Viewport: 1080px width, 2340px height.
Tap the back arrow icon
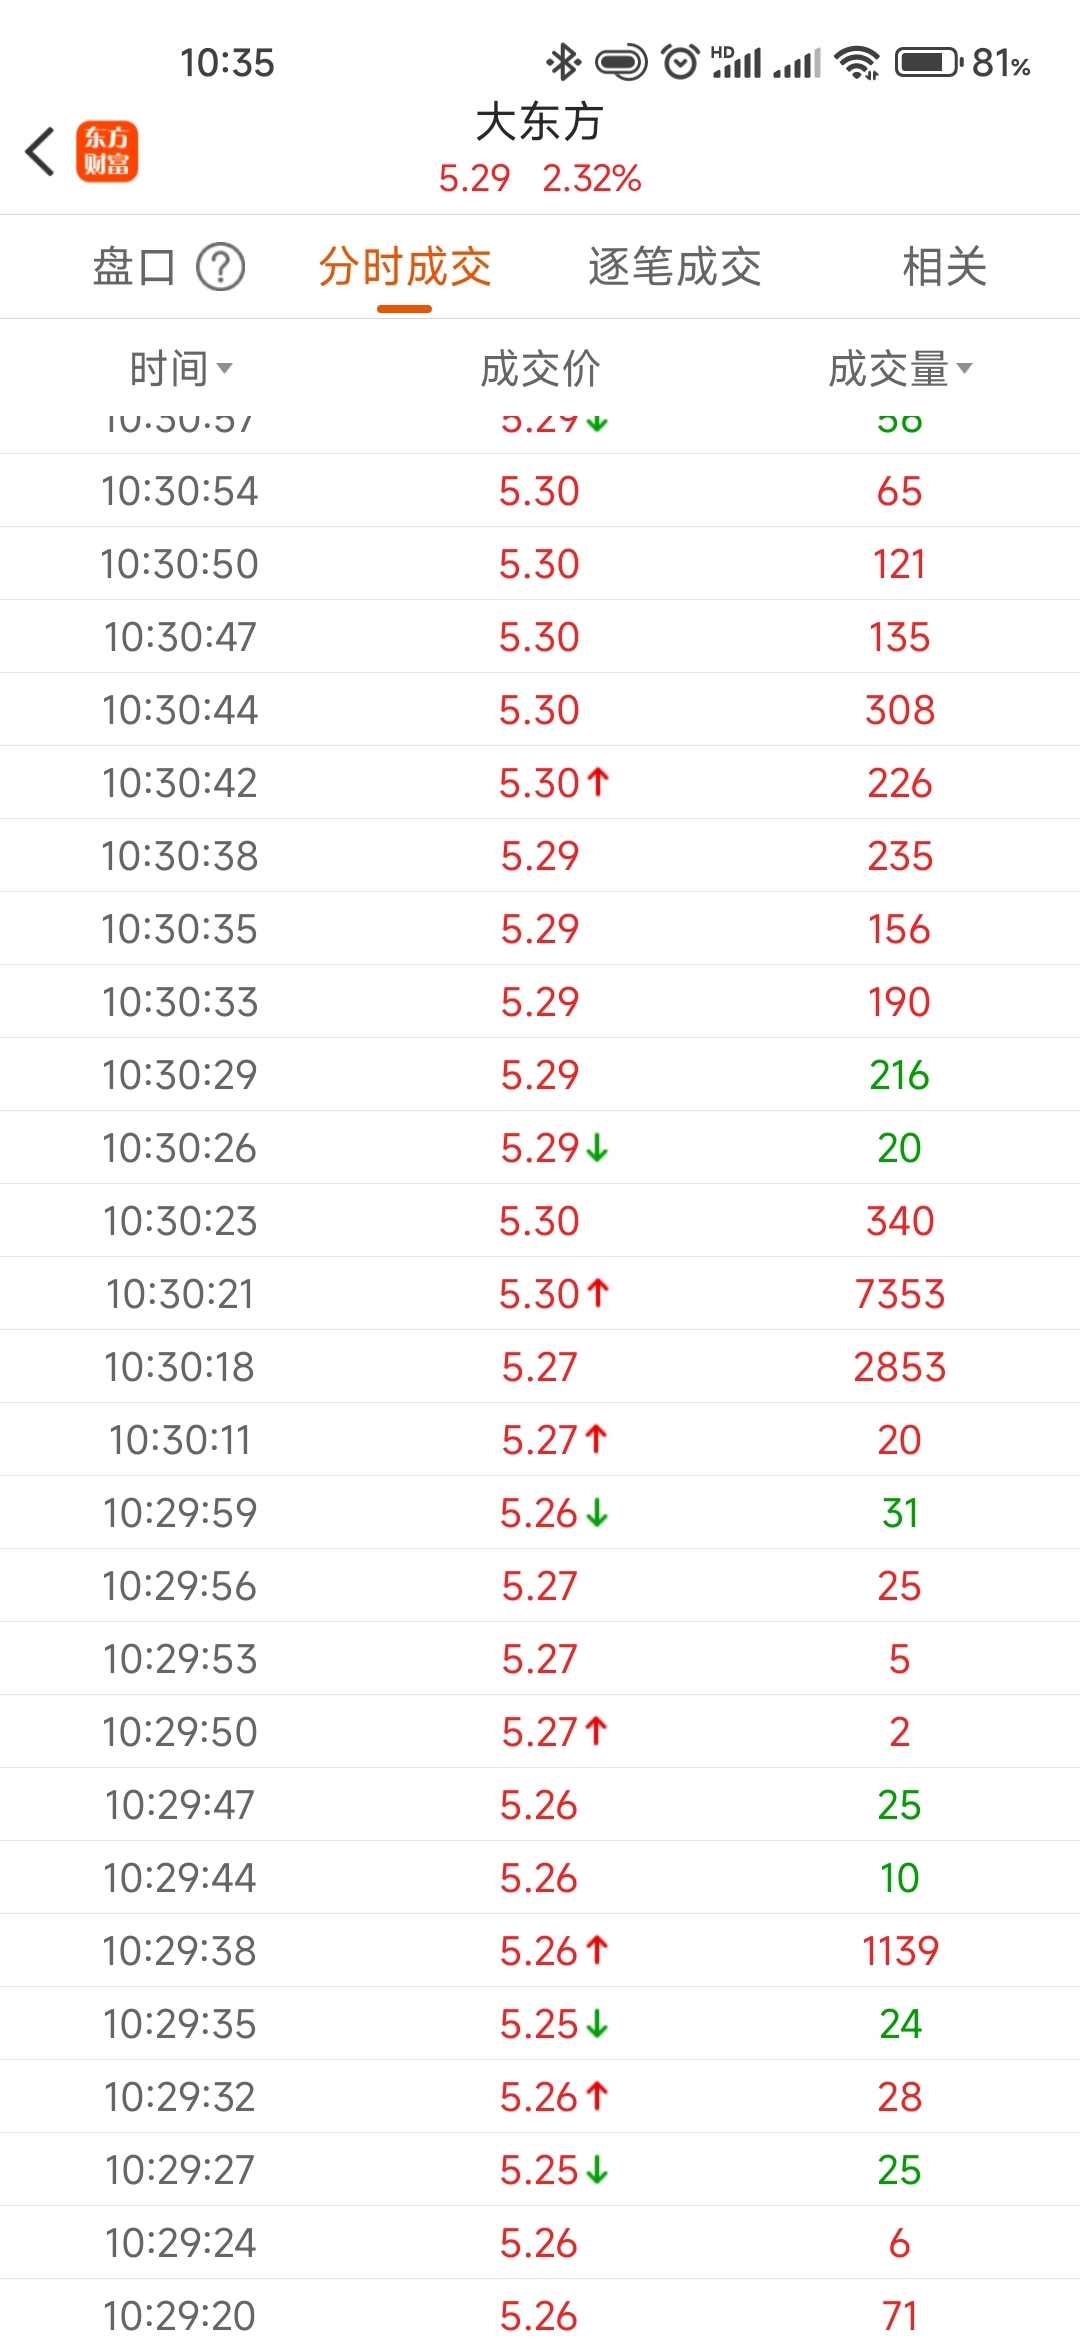[40, 152]
